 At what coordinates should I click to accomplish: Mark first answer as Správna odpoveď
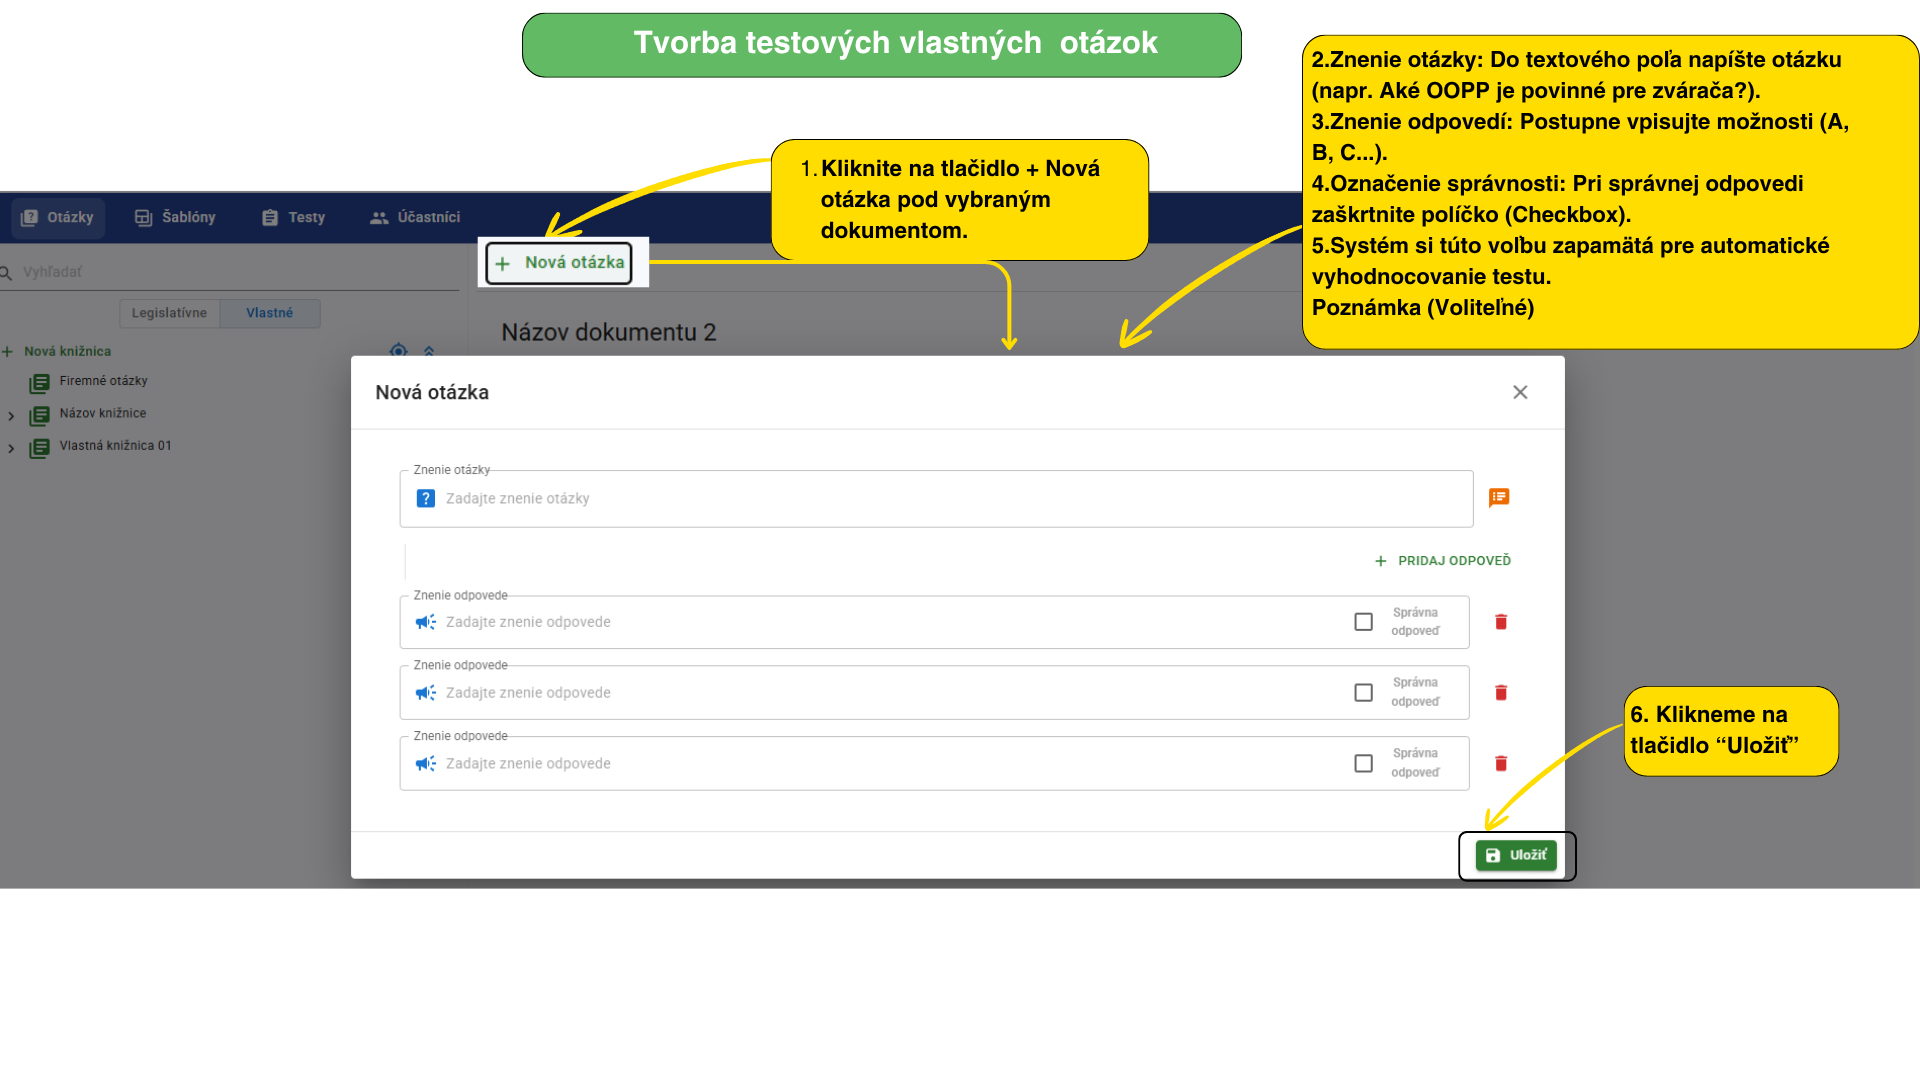1363,622
